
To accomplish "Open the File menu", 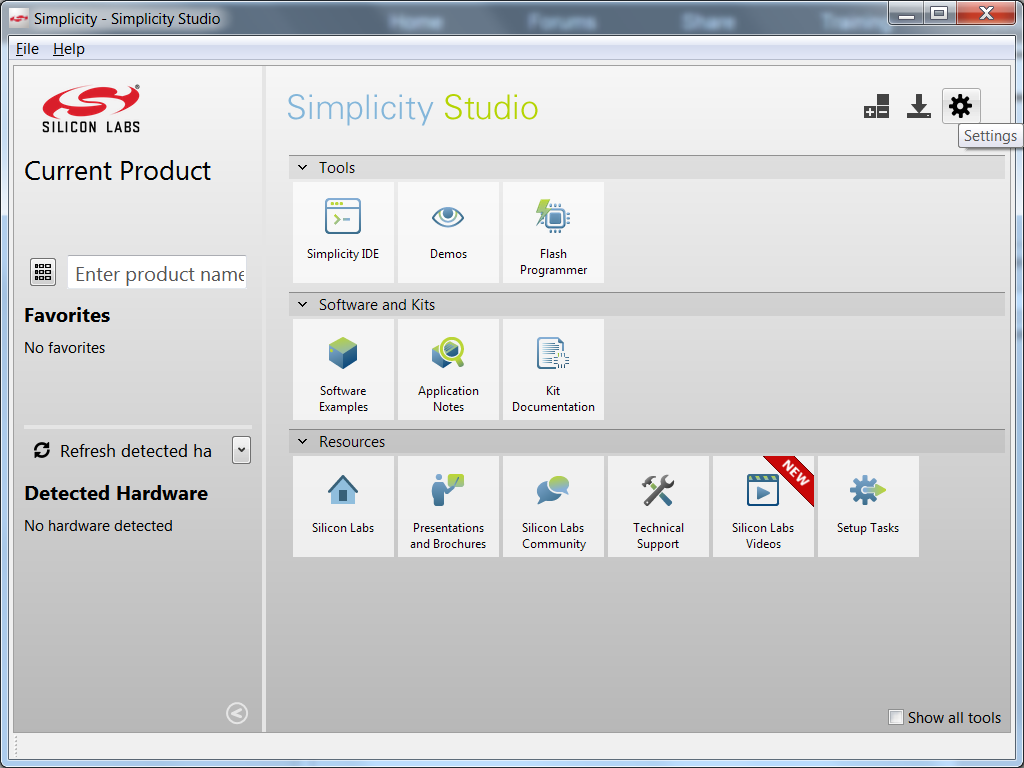I will click(27, 49).
